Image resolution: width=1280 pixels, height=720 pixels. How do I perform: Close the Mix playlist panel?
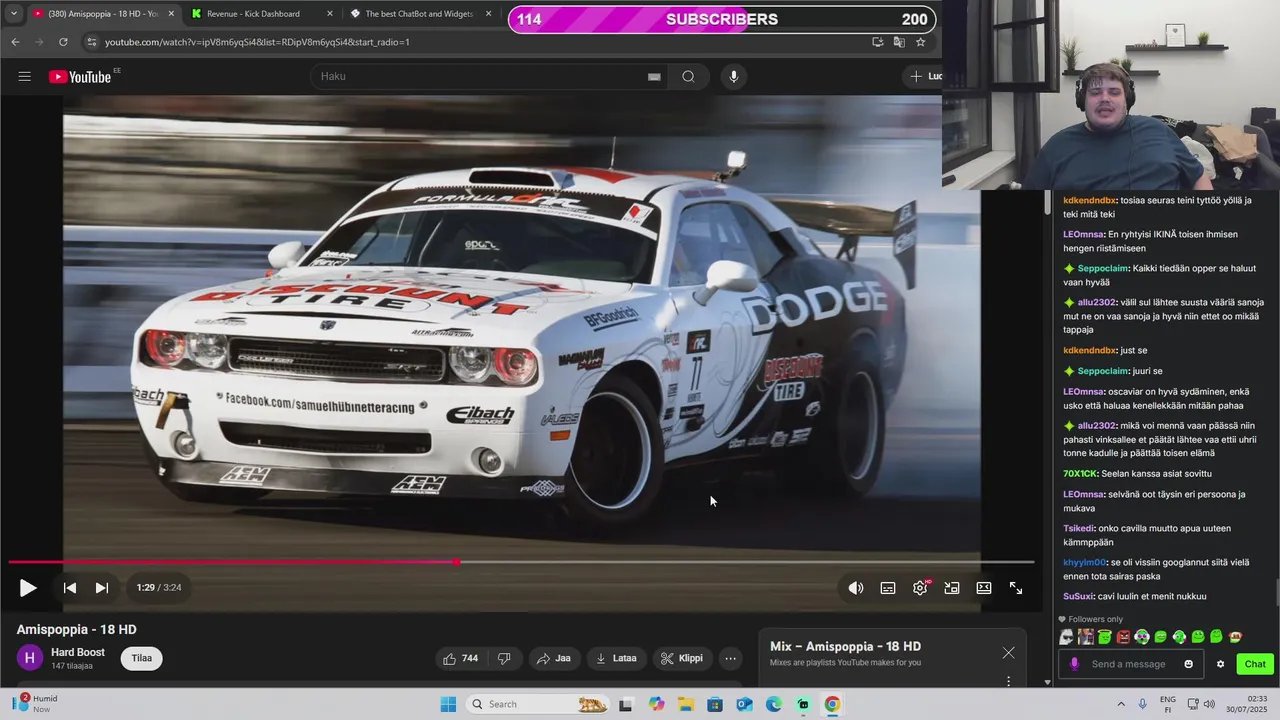pos(1008,653)
